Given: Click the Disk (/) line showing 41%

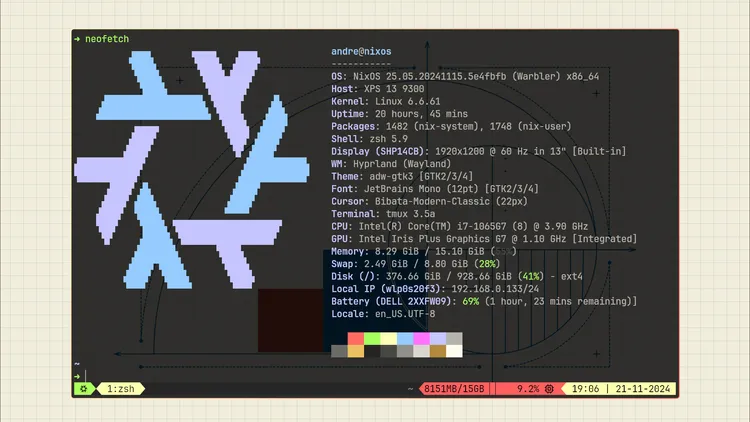Looking at the screenshot, I should (457, 276).
